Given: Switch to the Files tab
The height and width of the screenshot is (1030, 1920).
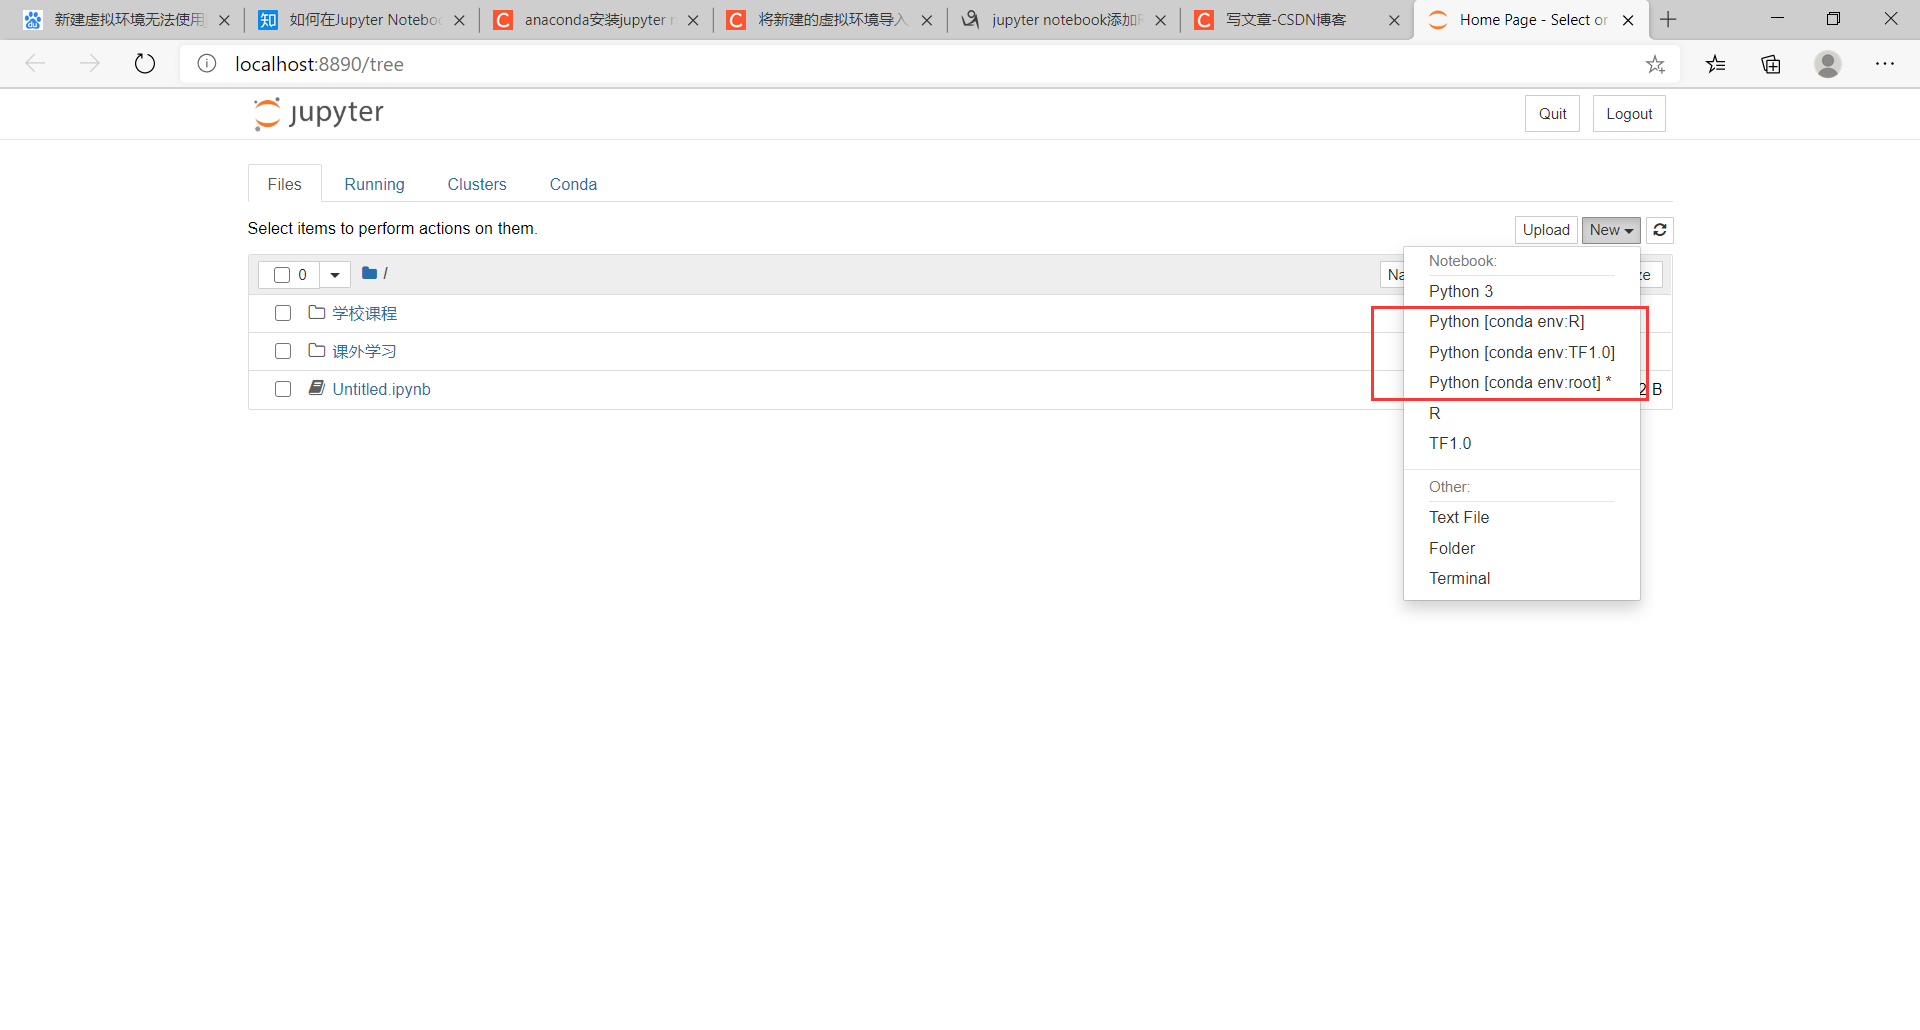Looking at the screenshot, I should pos(284,184).
